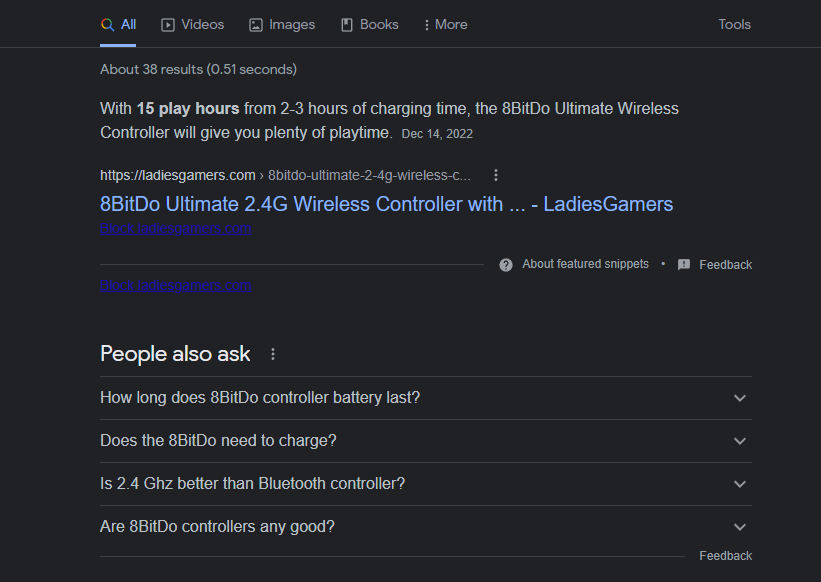Select the All results tab

[119, 25]
